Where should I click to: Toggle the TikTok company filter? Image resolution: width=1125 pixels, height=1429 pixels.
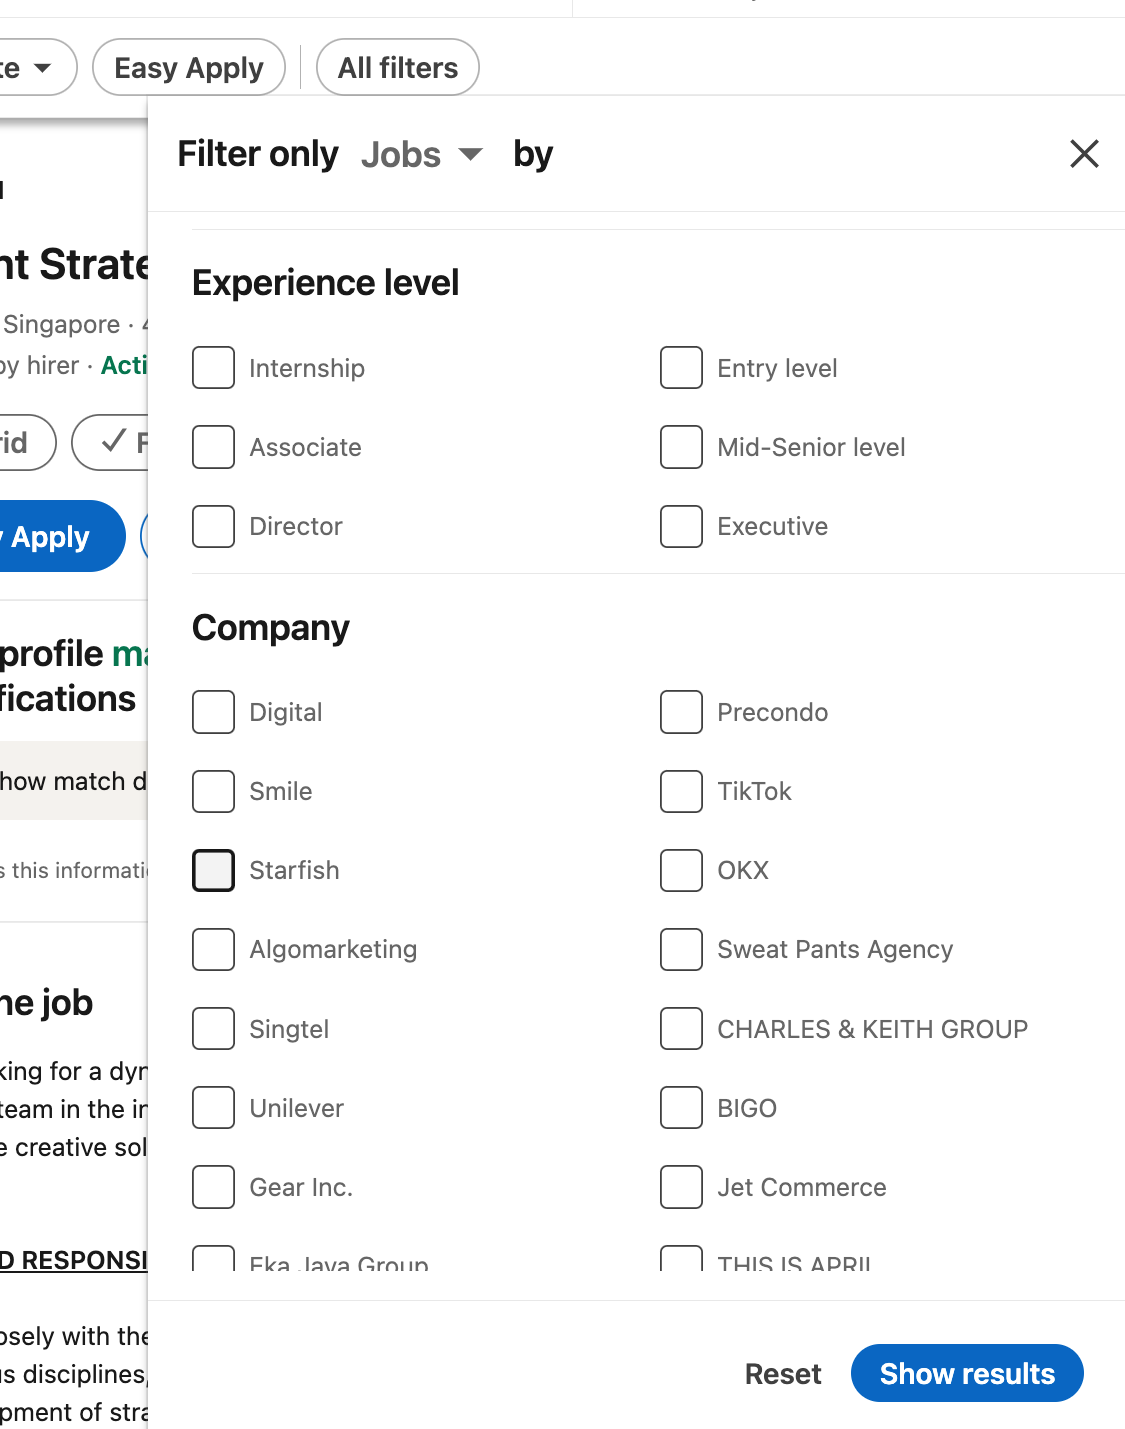(x=681, y=791)
